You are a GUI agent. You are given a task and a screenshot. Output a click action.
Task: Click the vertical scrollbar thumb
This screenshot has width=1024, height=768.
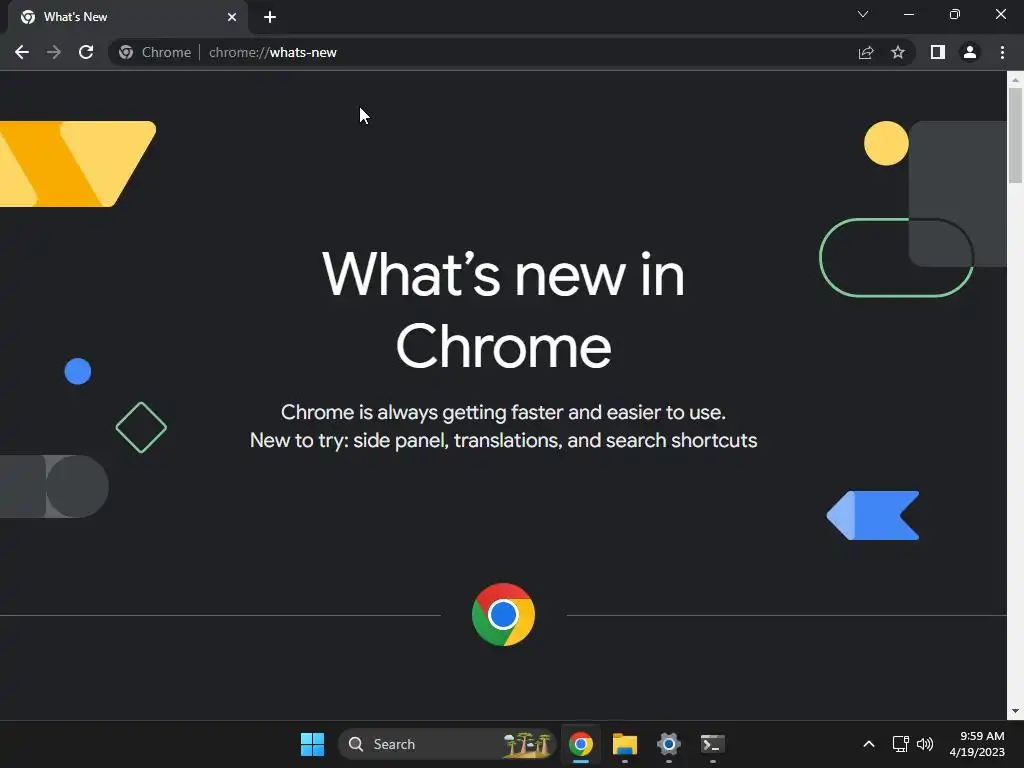(x=1015, y=135)
